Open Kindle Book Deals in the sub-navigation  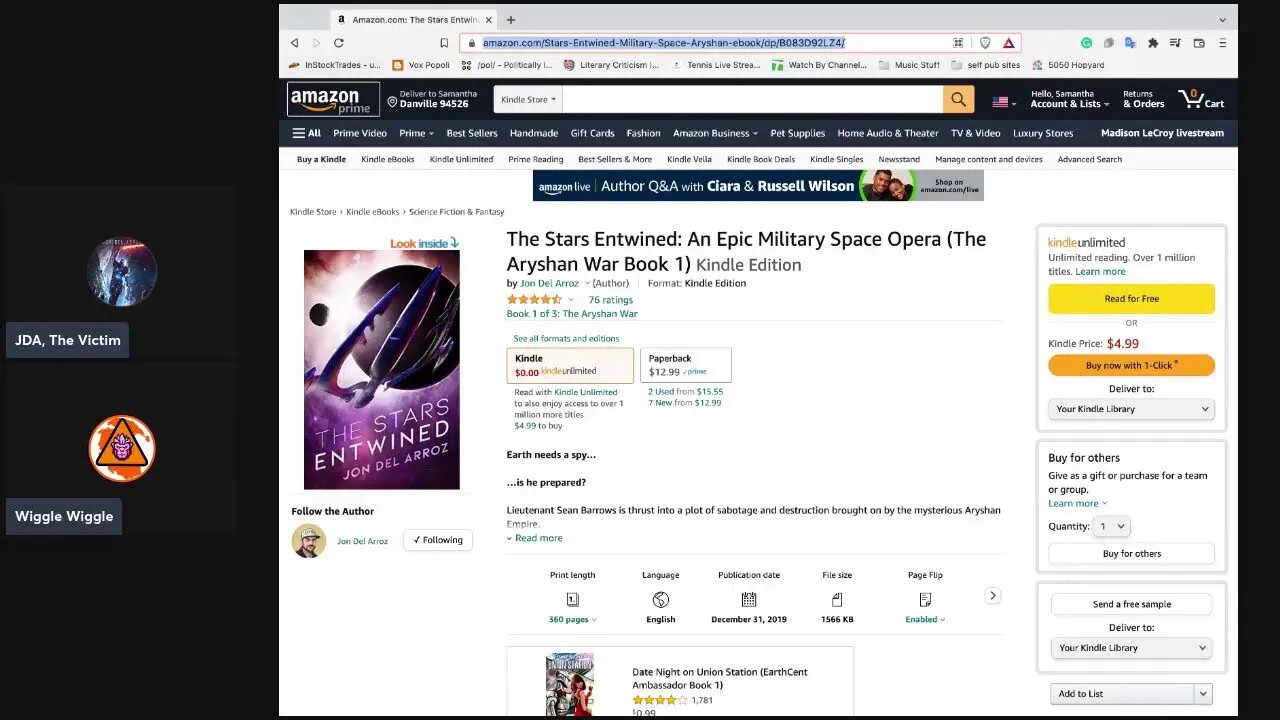[x=760, y=159]
